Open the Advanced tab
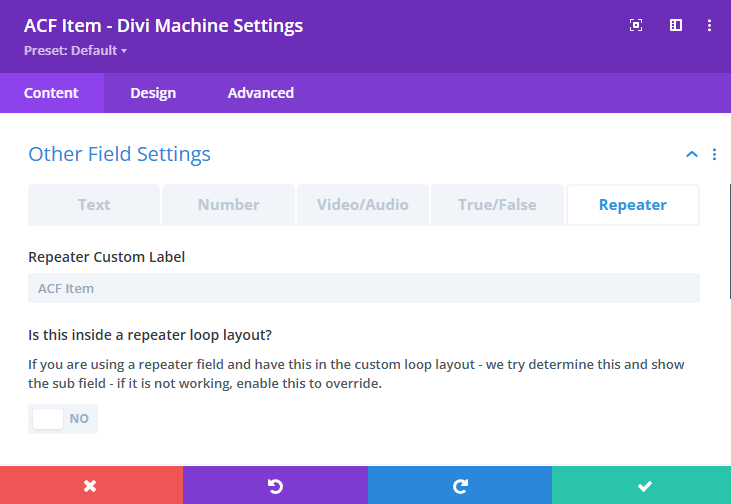The height and width of the screenshot is (504, 731). tap(260, 93)
